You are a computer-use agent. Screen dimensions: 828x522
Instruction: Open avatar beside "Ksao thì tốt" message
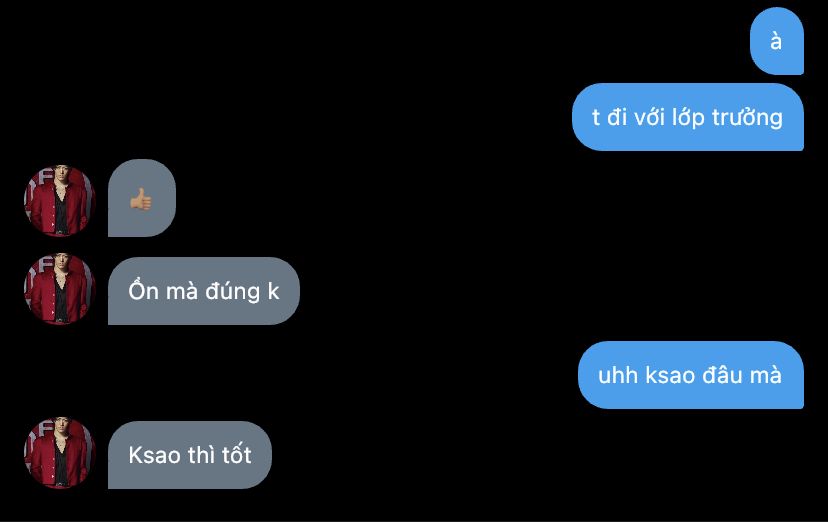click(x=60, y=453)
